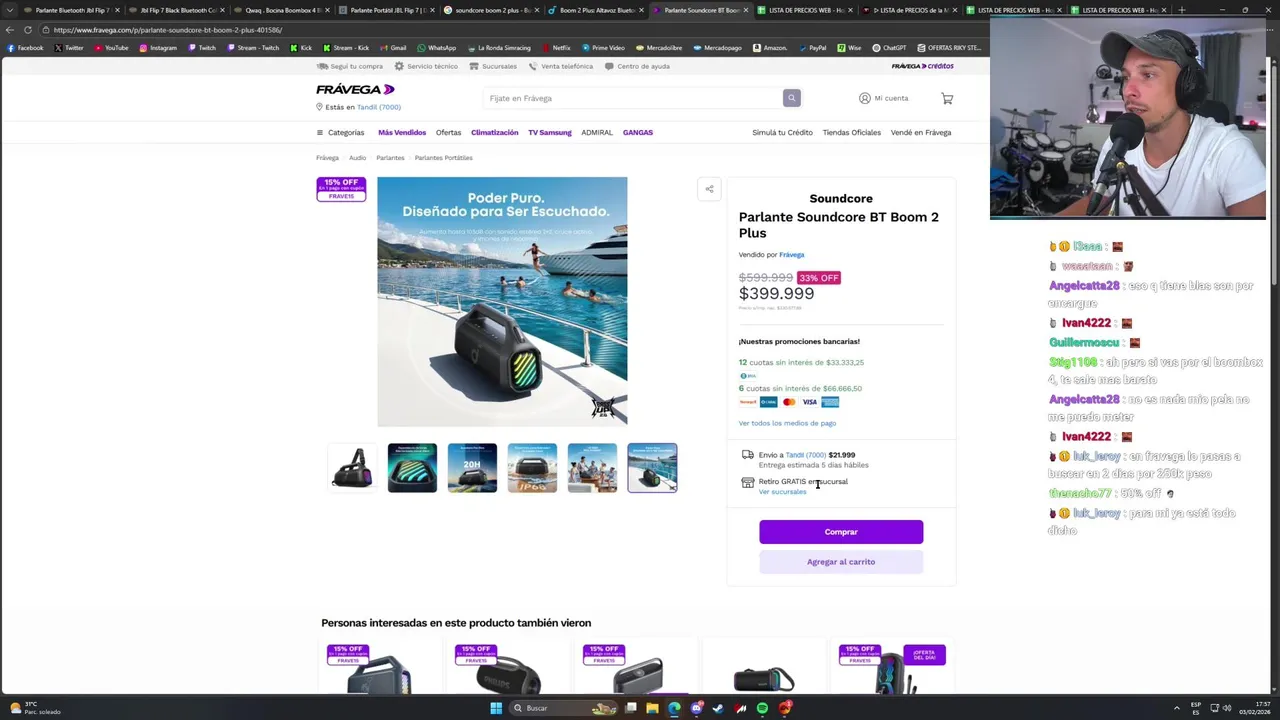Open ADMIRAL in the navigation
This screenshot has height=720, width=1280.
pyautogui.click(x=597, y=132)
